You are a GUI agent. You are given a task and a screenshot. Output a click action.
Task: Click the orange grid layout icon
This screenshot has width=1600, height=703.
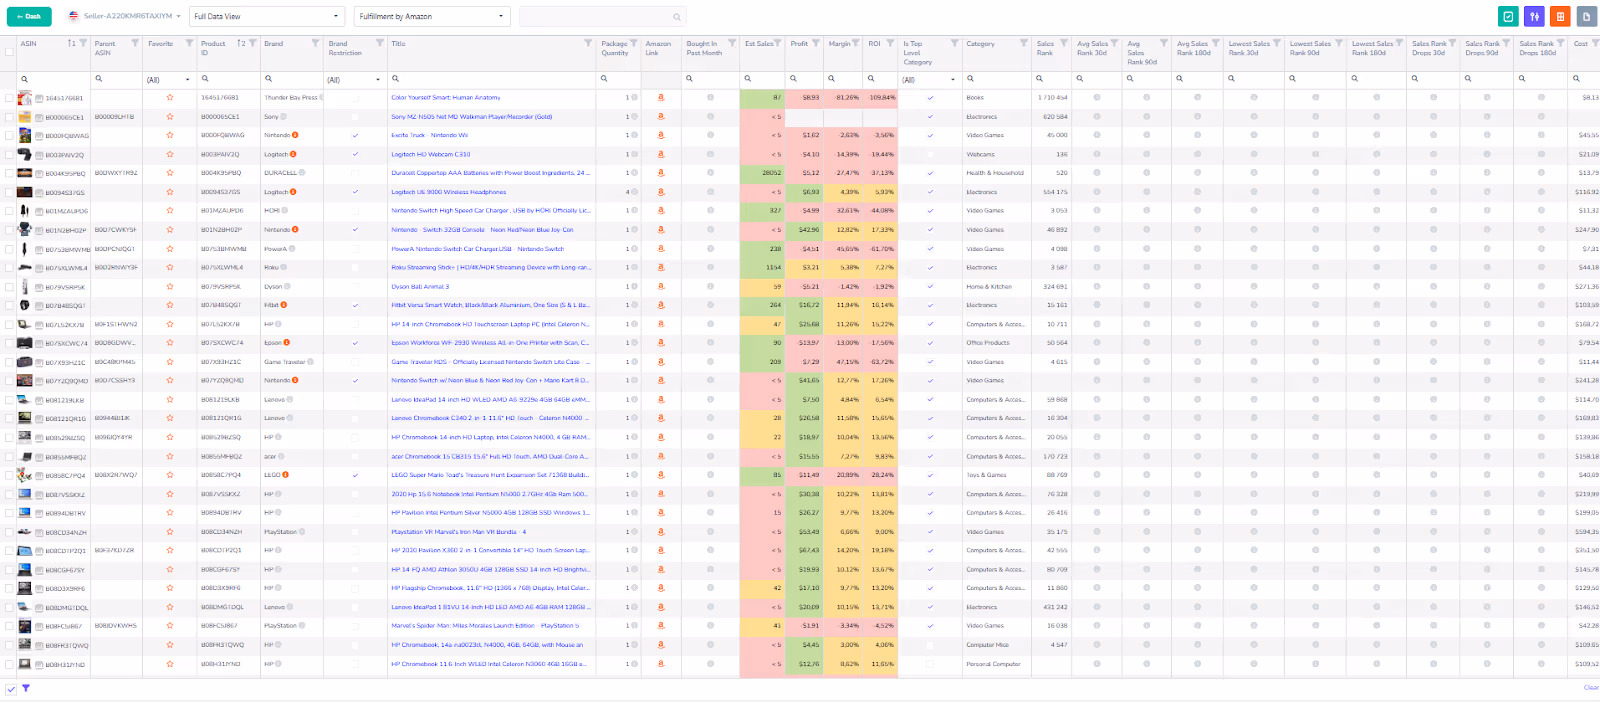(x=1560, y=16)
